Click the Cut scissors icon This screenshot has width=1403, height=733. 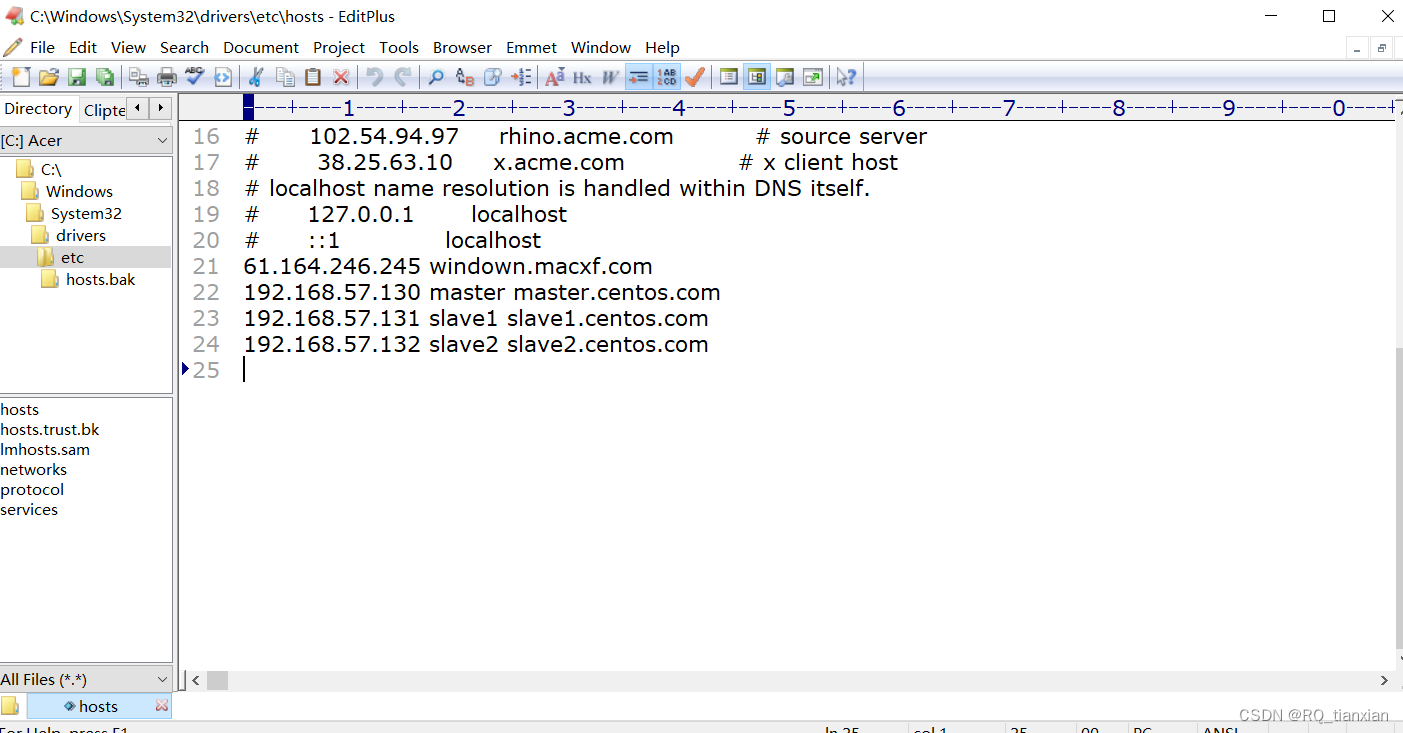[256, 77]
